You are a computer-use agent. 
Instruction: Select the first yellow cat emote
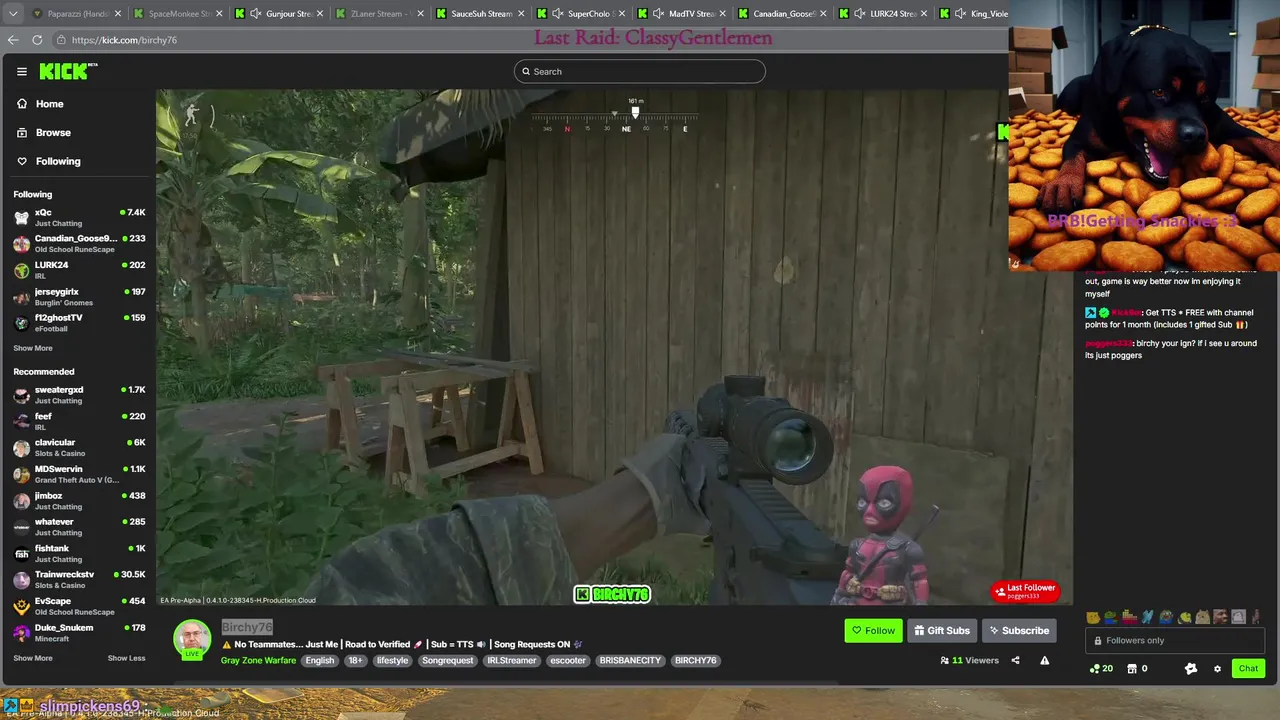(1093, 617)
